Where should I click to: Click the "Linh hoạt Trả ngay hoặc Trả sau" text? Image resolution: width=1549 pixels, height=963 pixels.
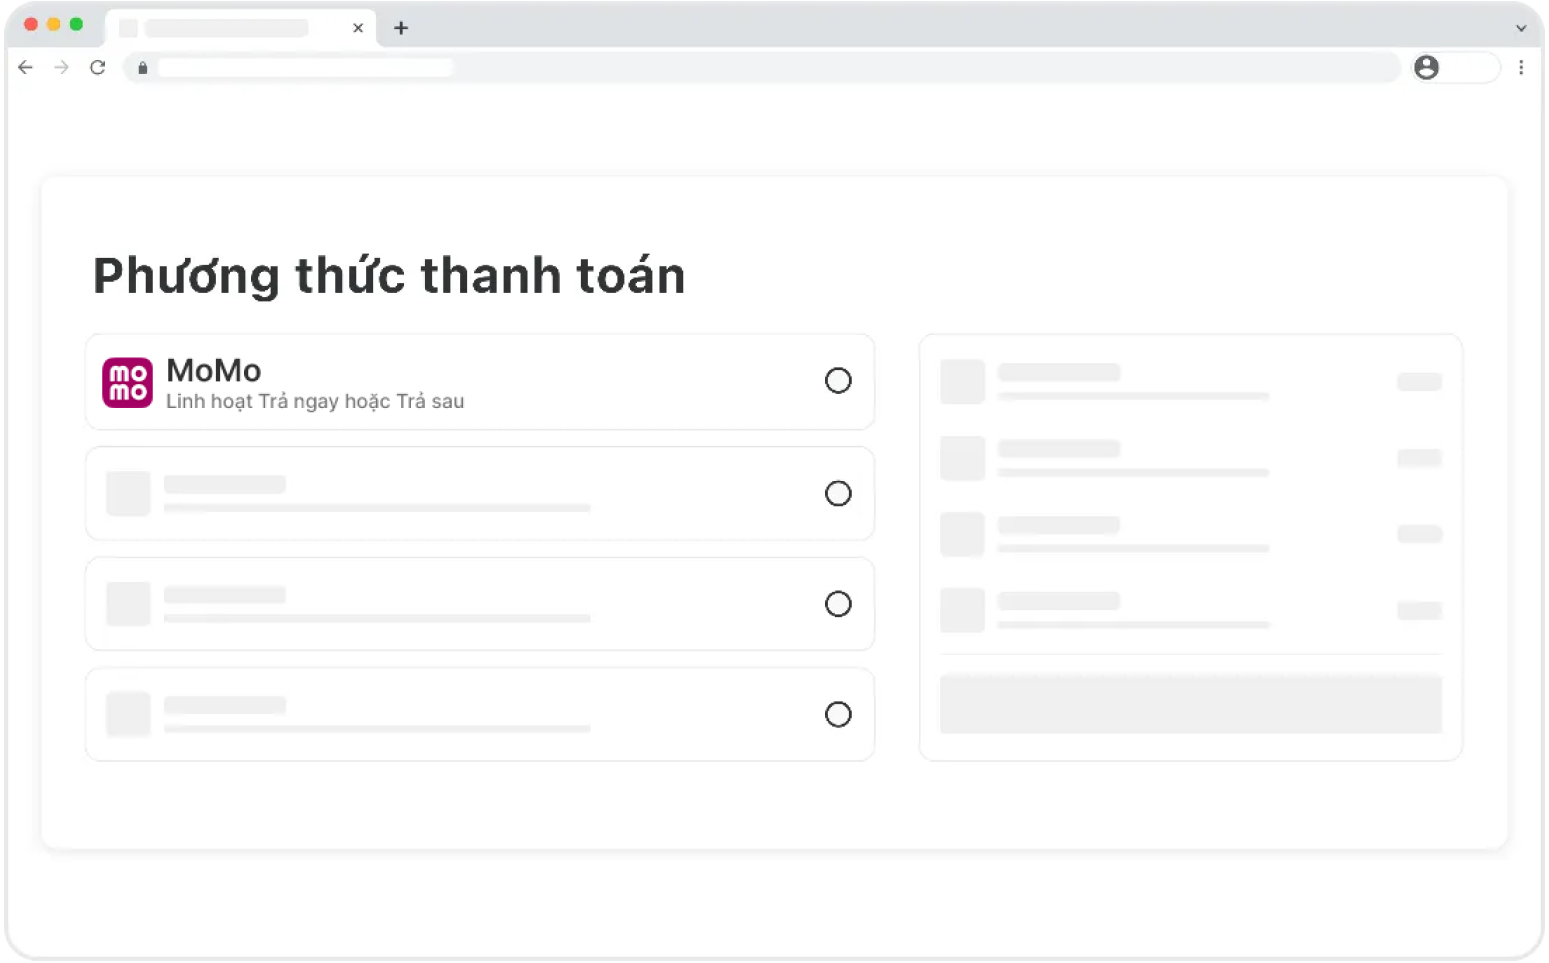tap(315, 402)
